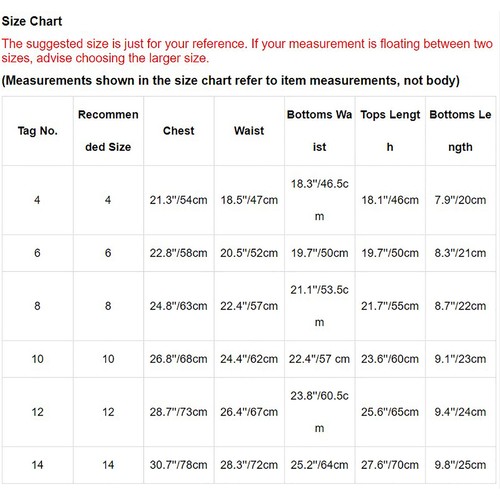The height and width of the screenshot is (500, 500).
Task: Click the 21.3"/54cm chest cell
Action: point(179,200)
